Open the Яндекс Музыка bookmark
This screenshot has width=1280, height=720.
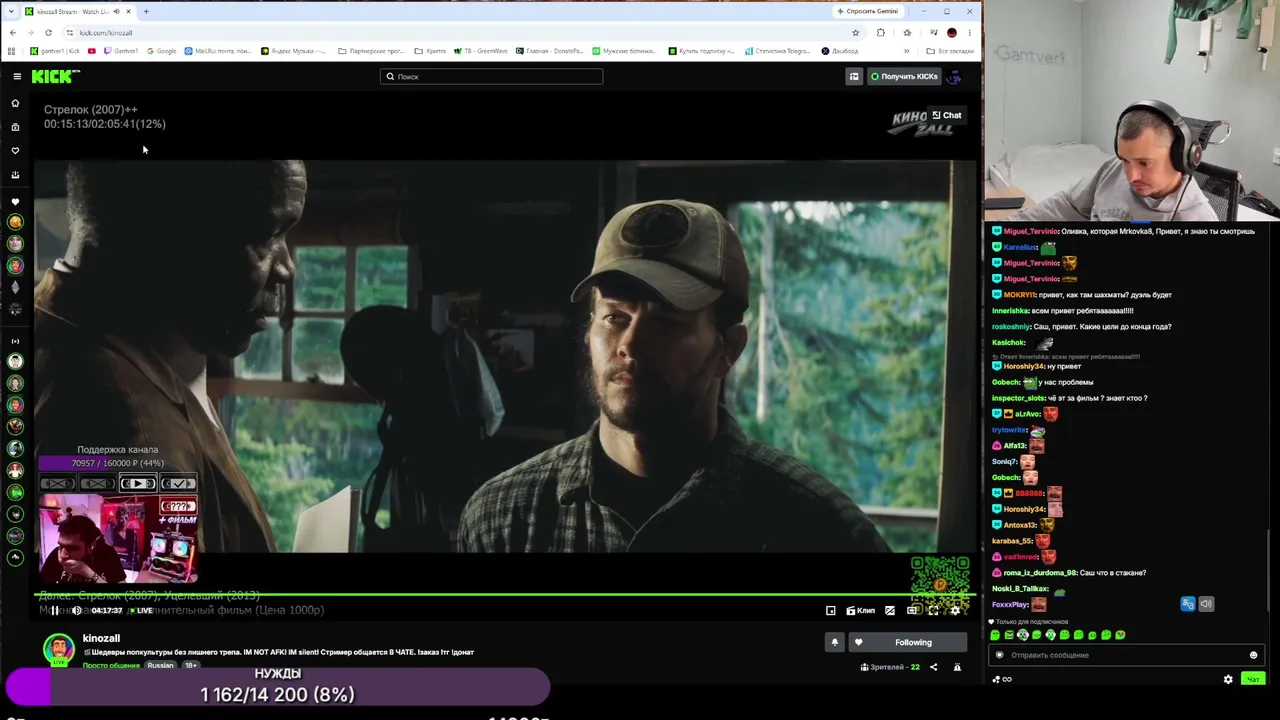pos(294,51)
